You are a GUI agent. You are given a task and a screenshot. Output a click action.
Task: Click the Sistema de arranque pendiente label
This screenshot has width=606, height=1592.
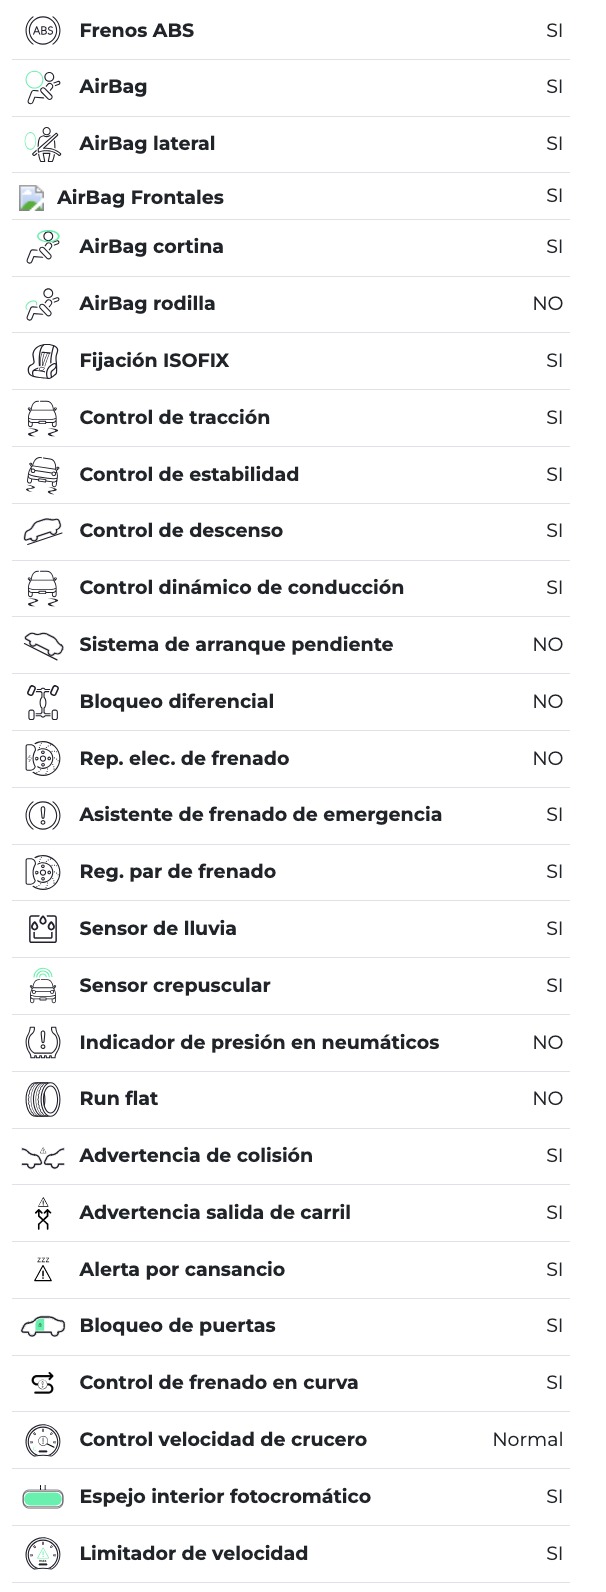coord(236,645)
